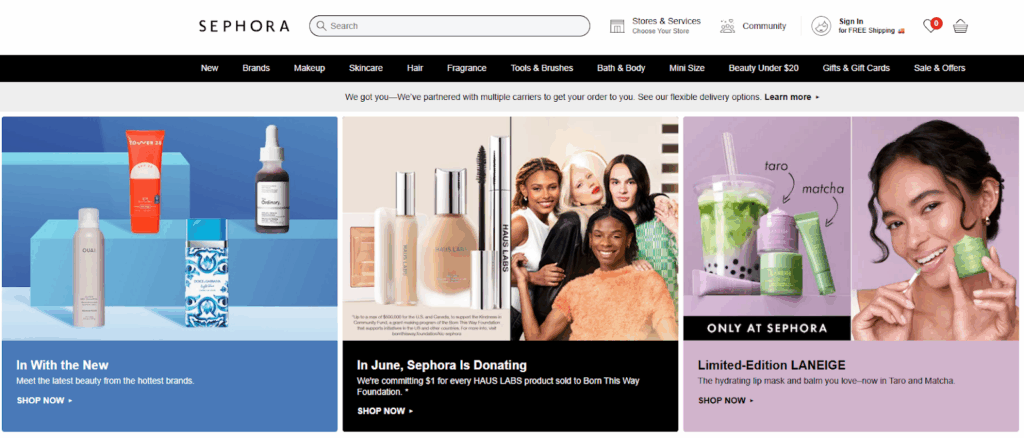Open the Makeup menu item

point(309,68)
